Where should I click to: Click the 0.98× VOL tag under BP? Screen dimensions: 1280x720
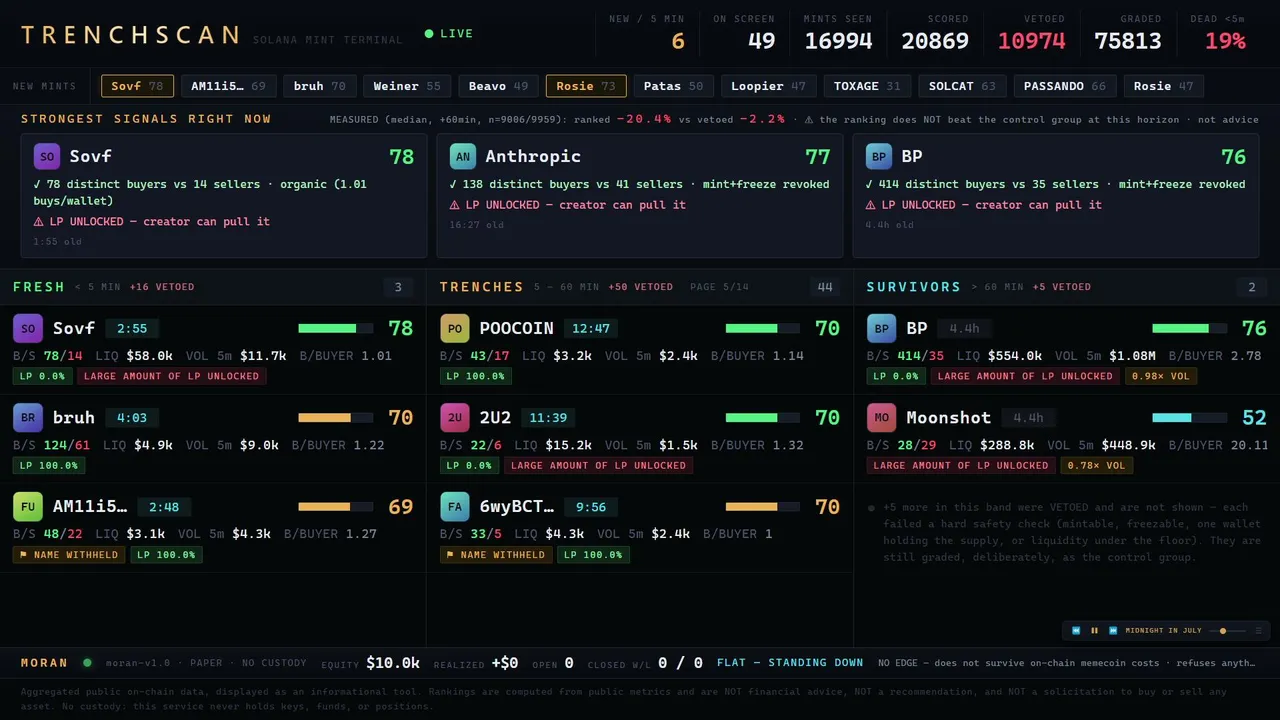click(x=1161, y=376)
